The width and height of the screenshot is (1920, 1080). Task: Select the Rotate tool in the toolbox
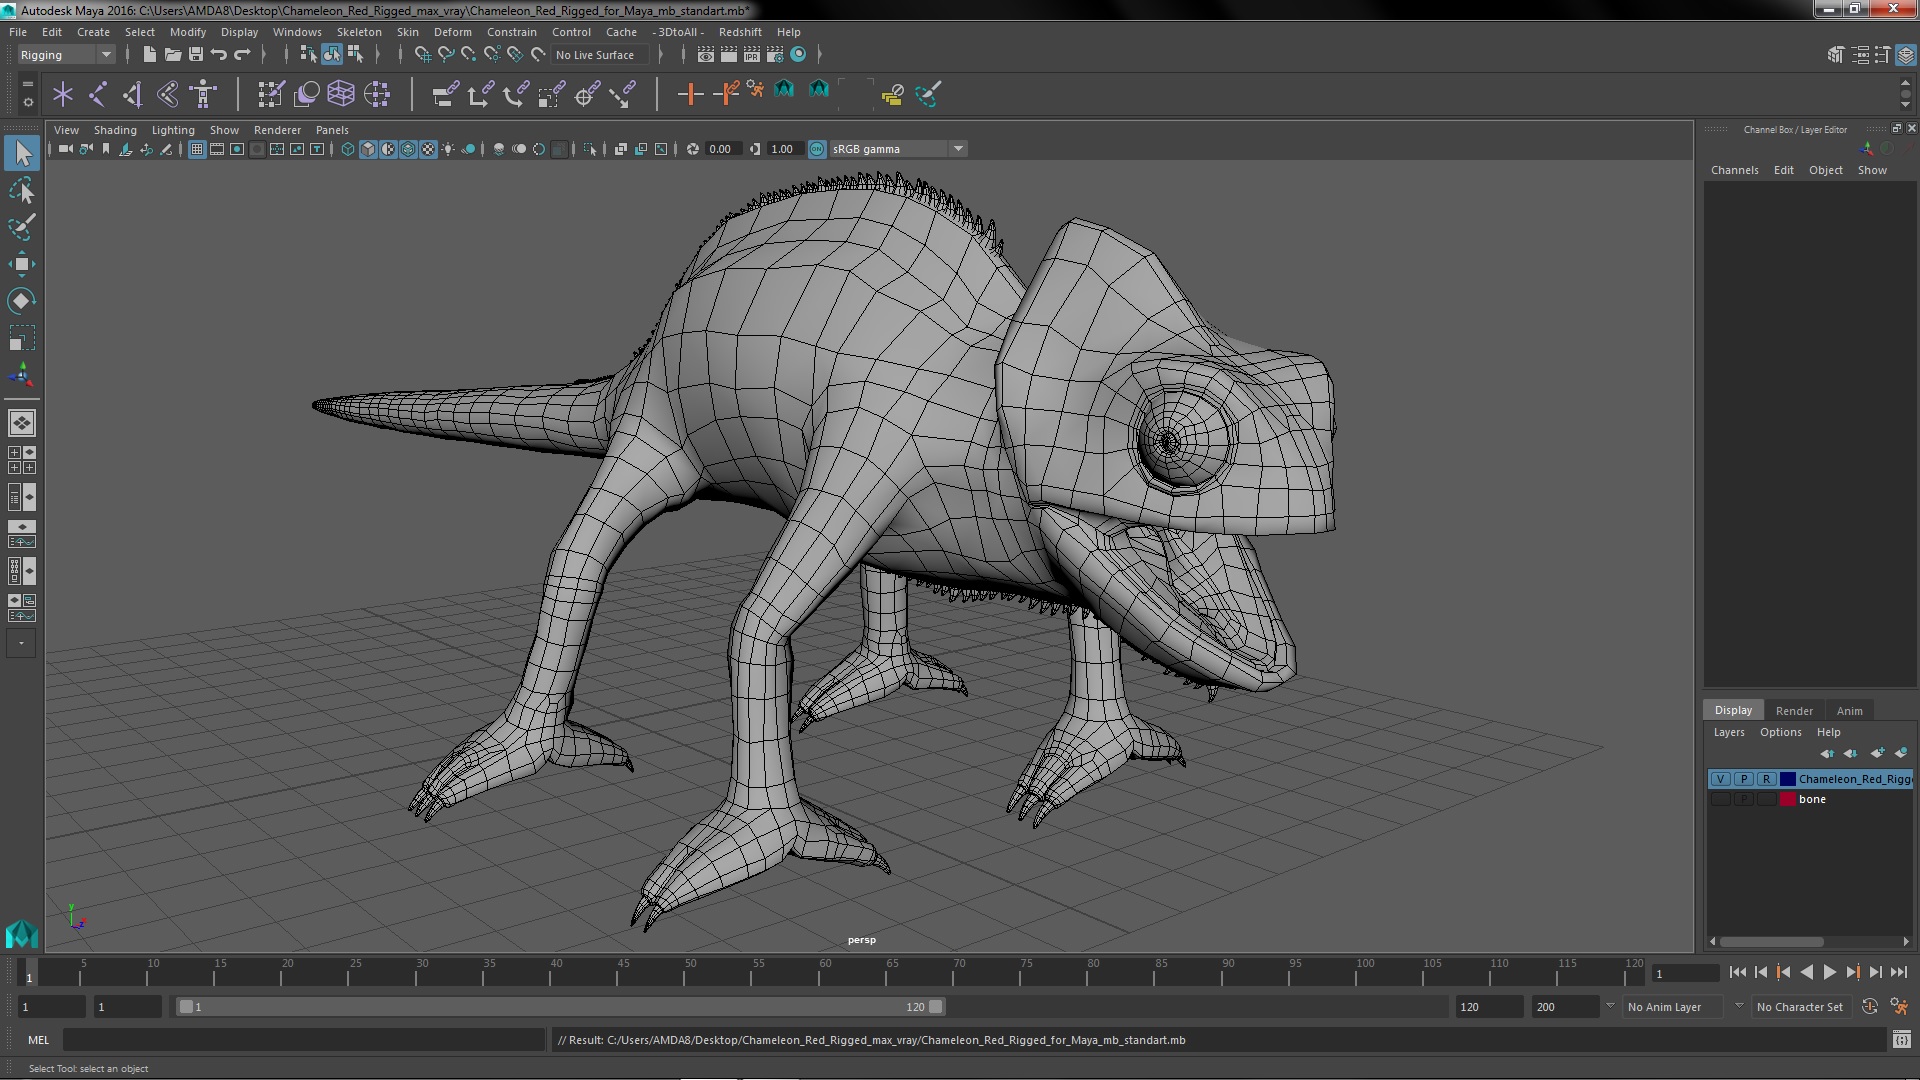coord(21,301)
